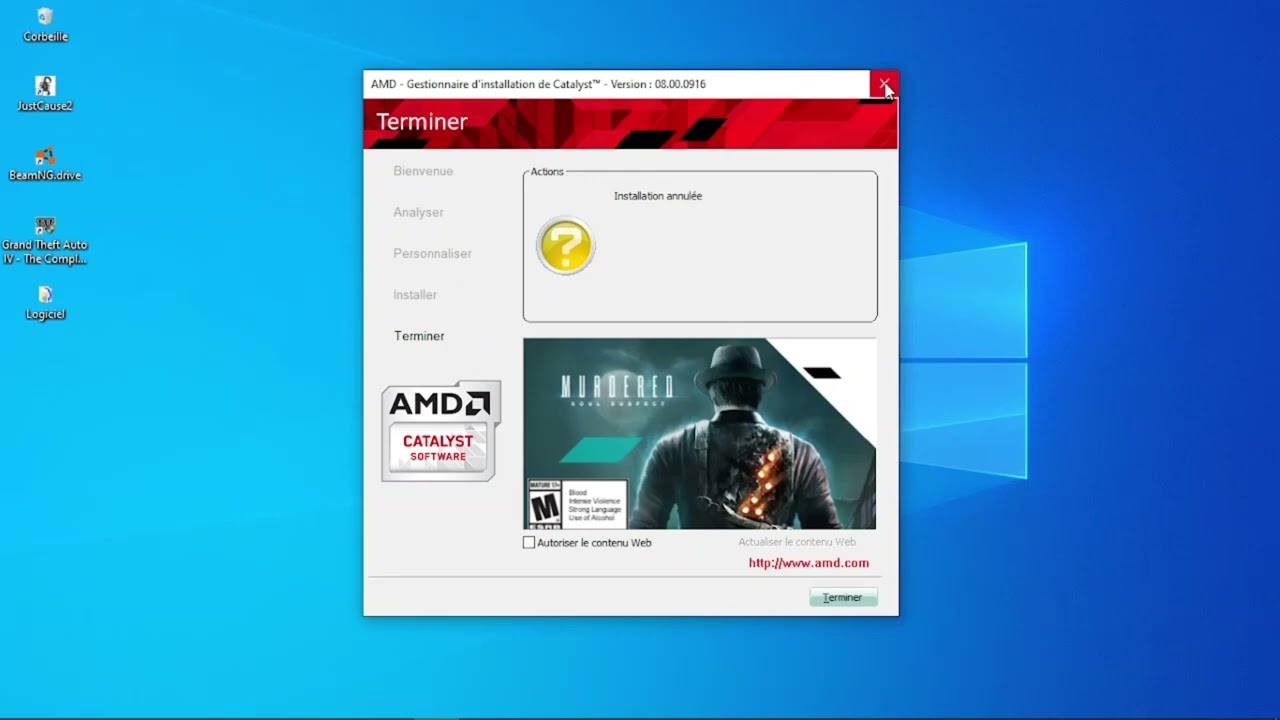Screen dimensions: 1280x720
Task: Click the installer window title bar text
Action: (538, 84)
